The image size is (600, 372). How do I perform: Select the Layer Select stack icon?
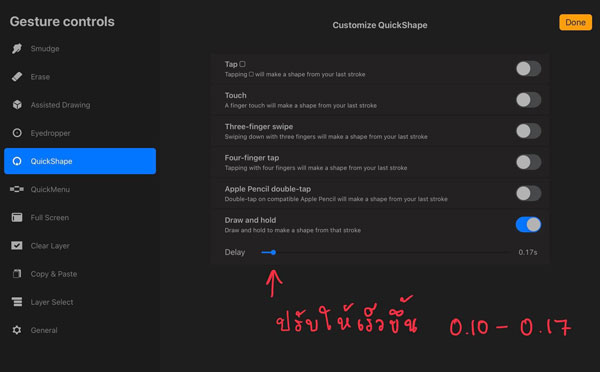17,302
